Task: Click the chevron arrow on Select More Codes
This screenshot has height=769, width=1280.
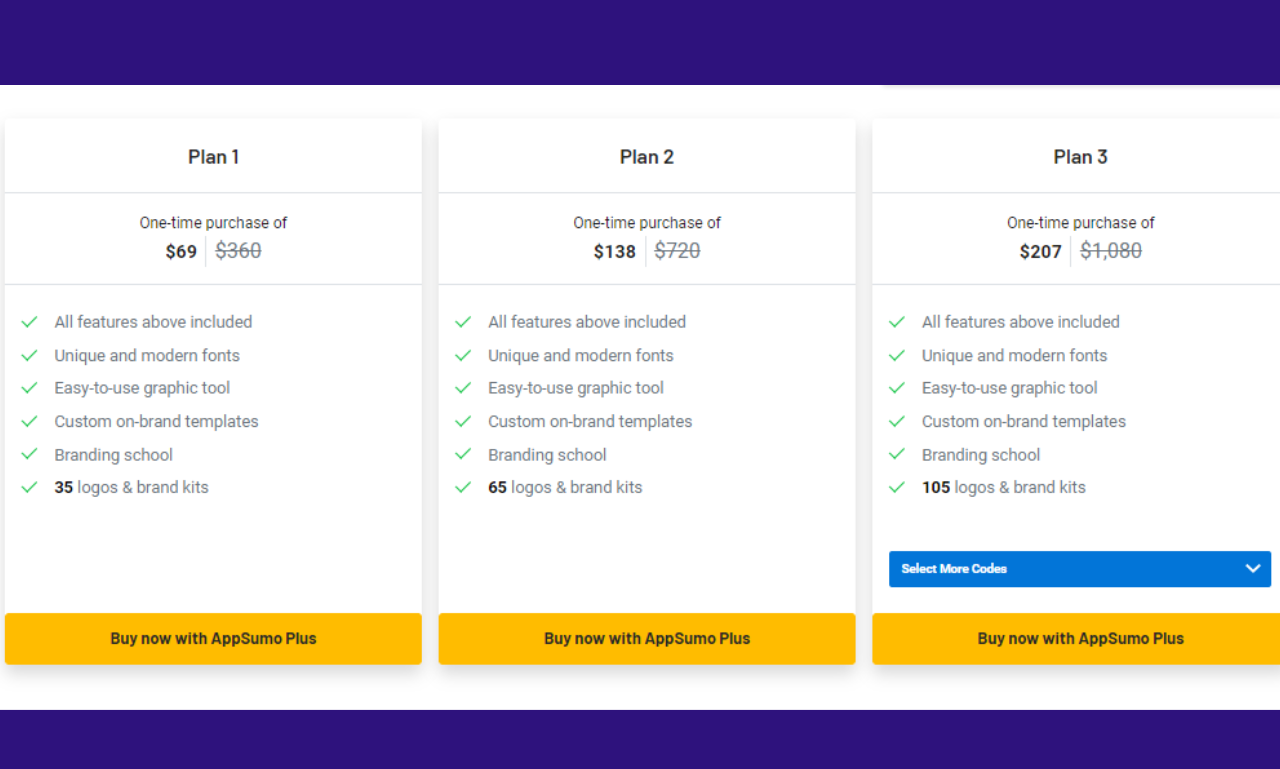Action: point(1253,569)
